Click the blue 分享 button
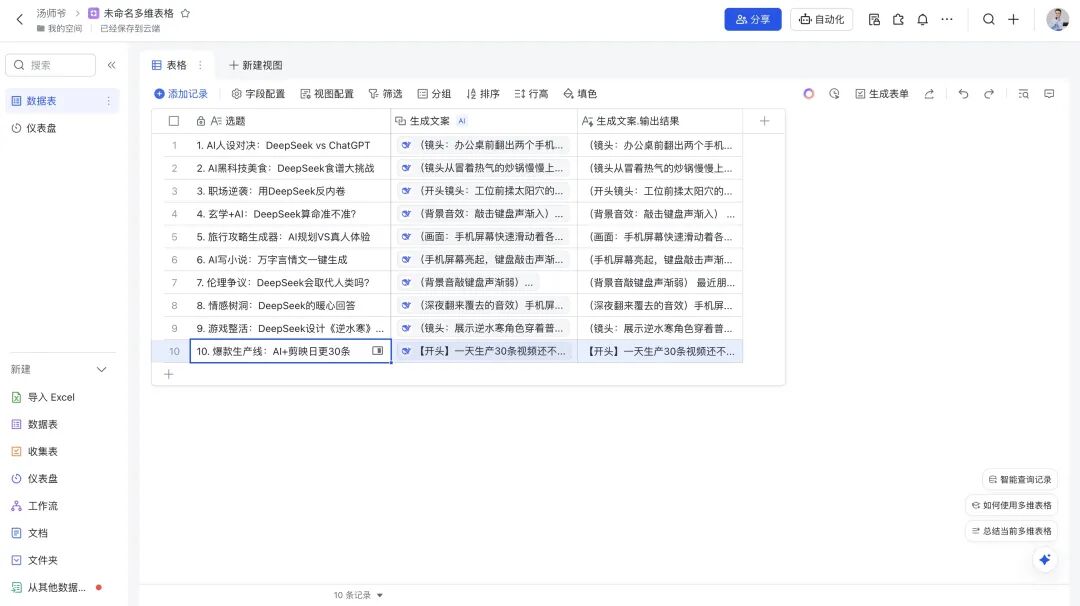Image resolution: width=1080 pixels, height=606 pixels. [x=752, y=19]
